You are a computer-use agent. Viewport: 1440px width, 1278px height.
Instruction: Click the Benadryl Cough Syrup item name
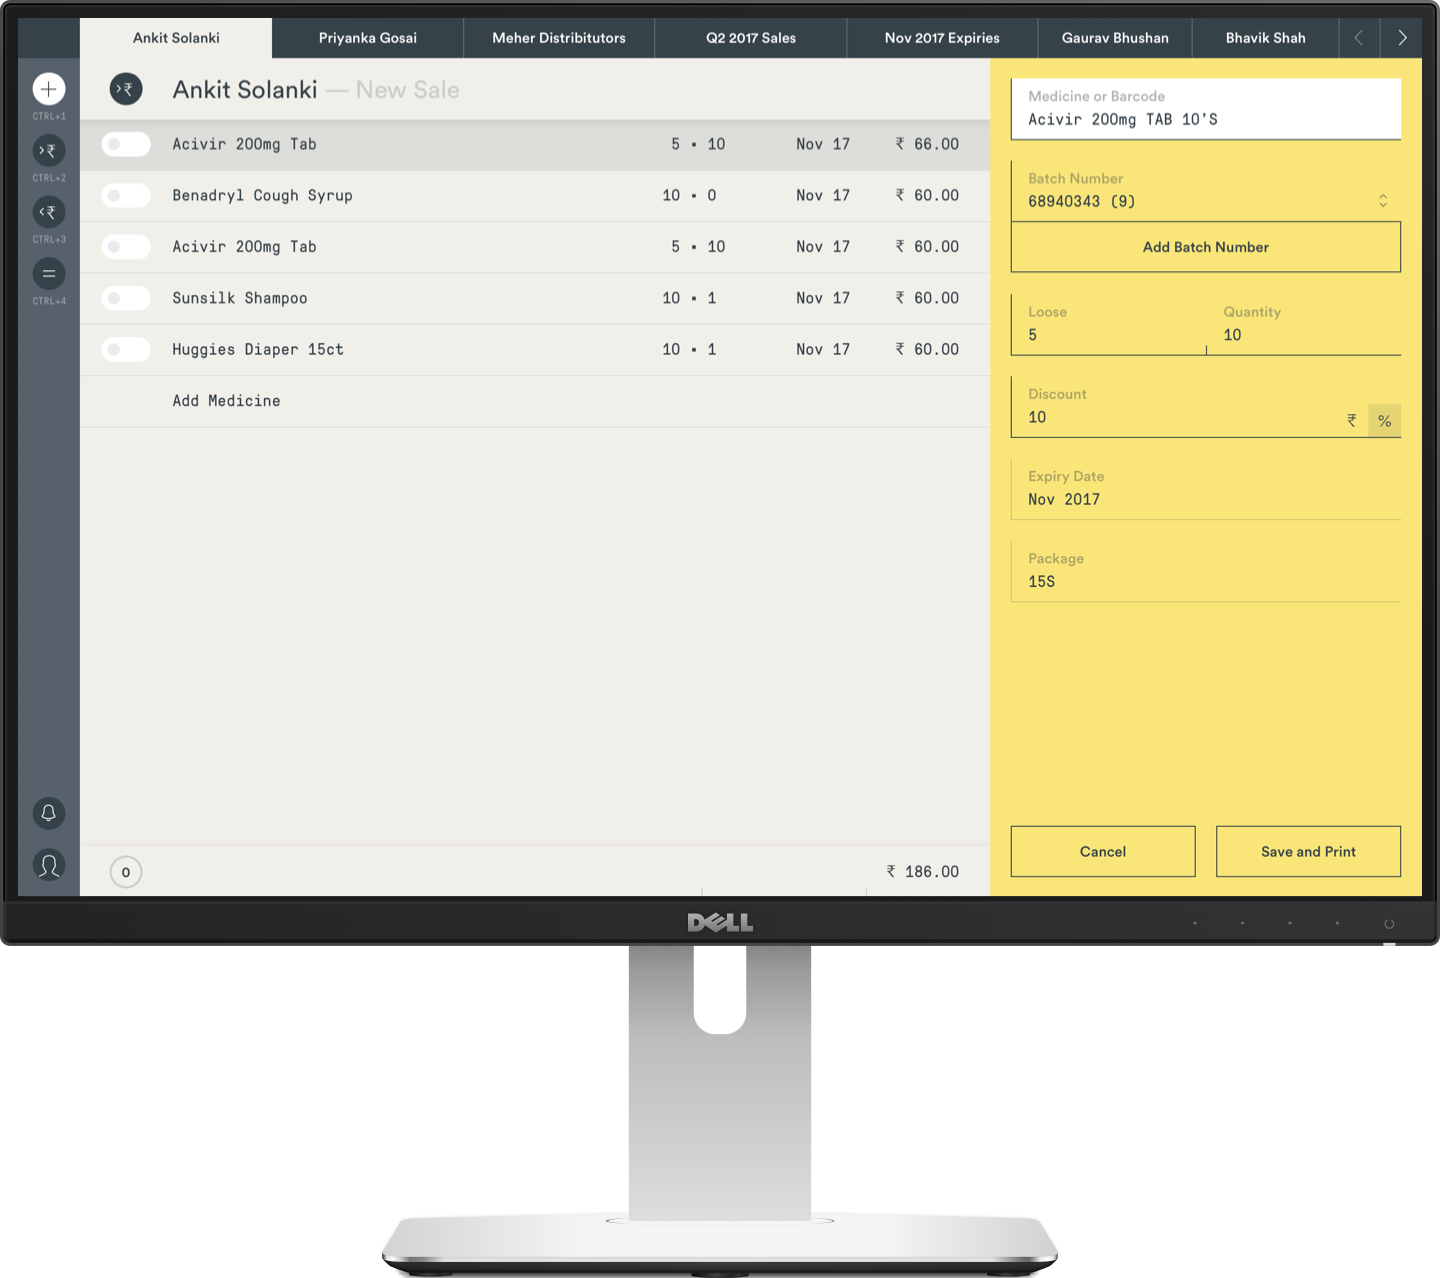262,196
